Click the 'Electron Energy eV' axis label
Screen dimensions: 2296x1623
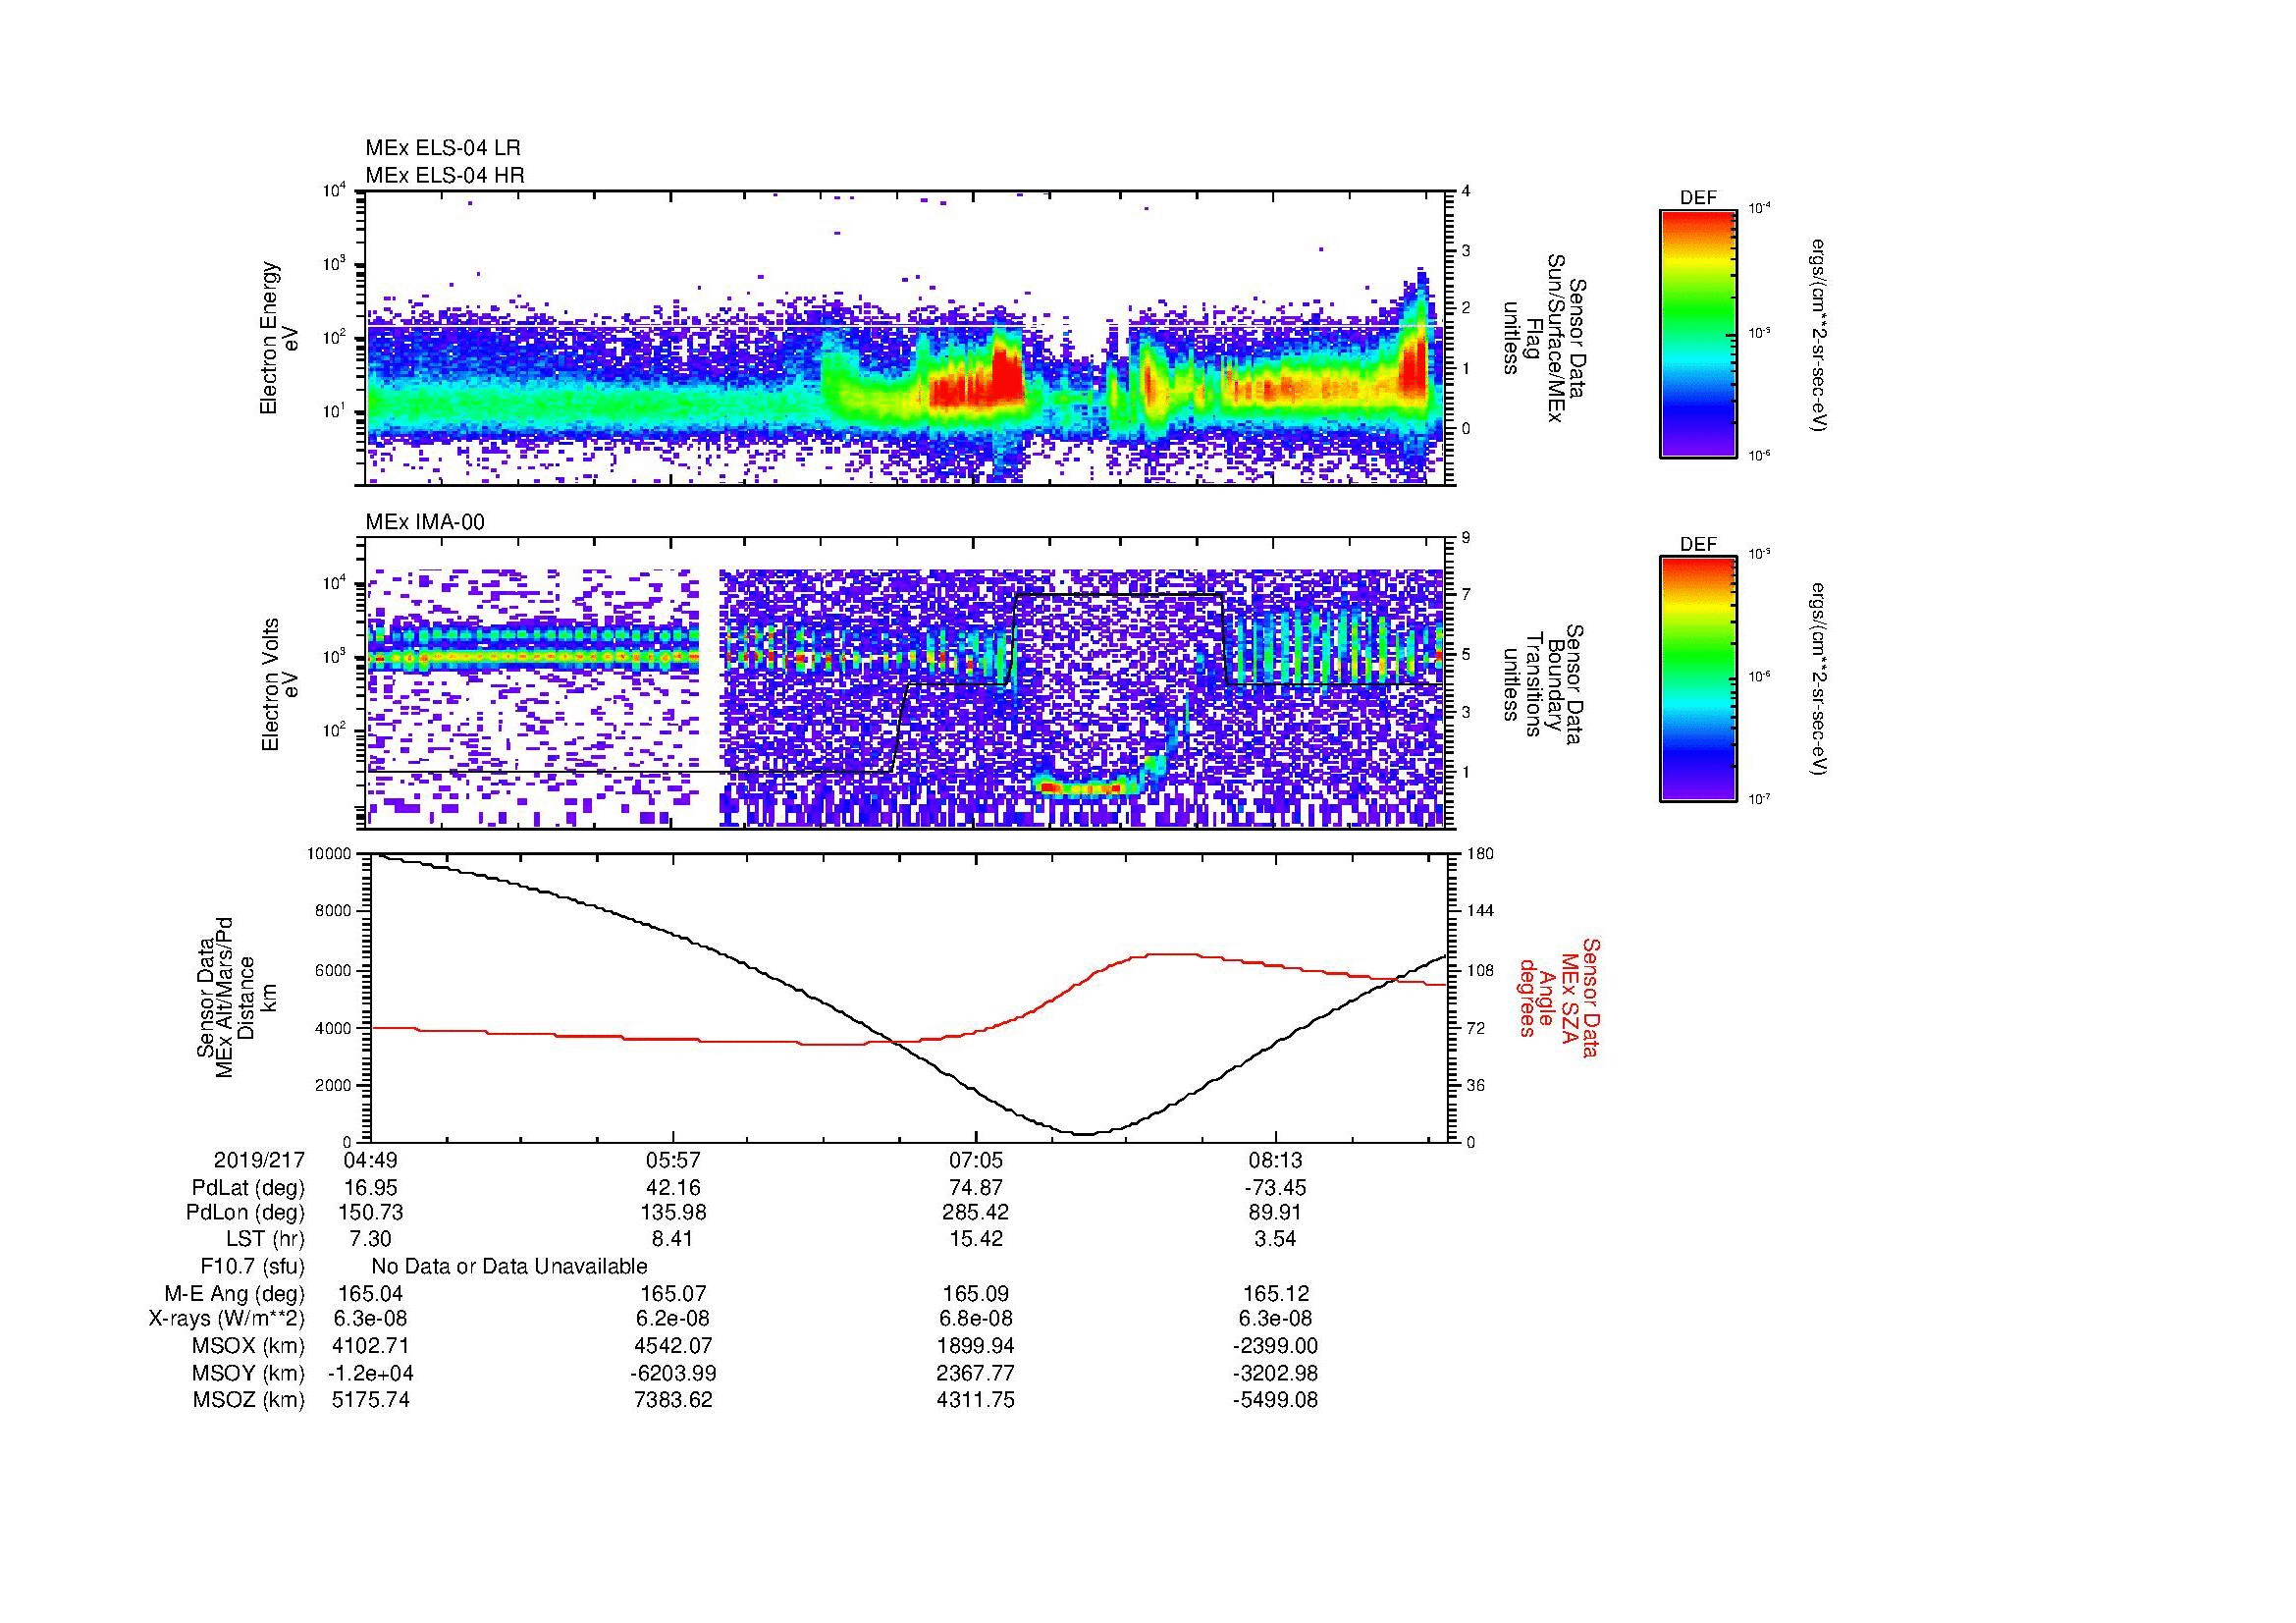[280, 338]
